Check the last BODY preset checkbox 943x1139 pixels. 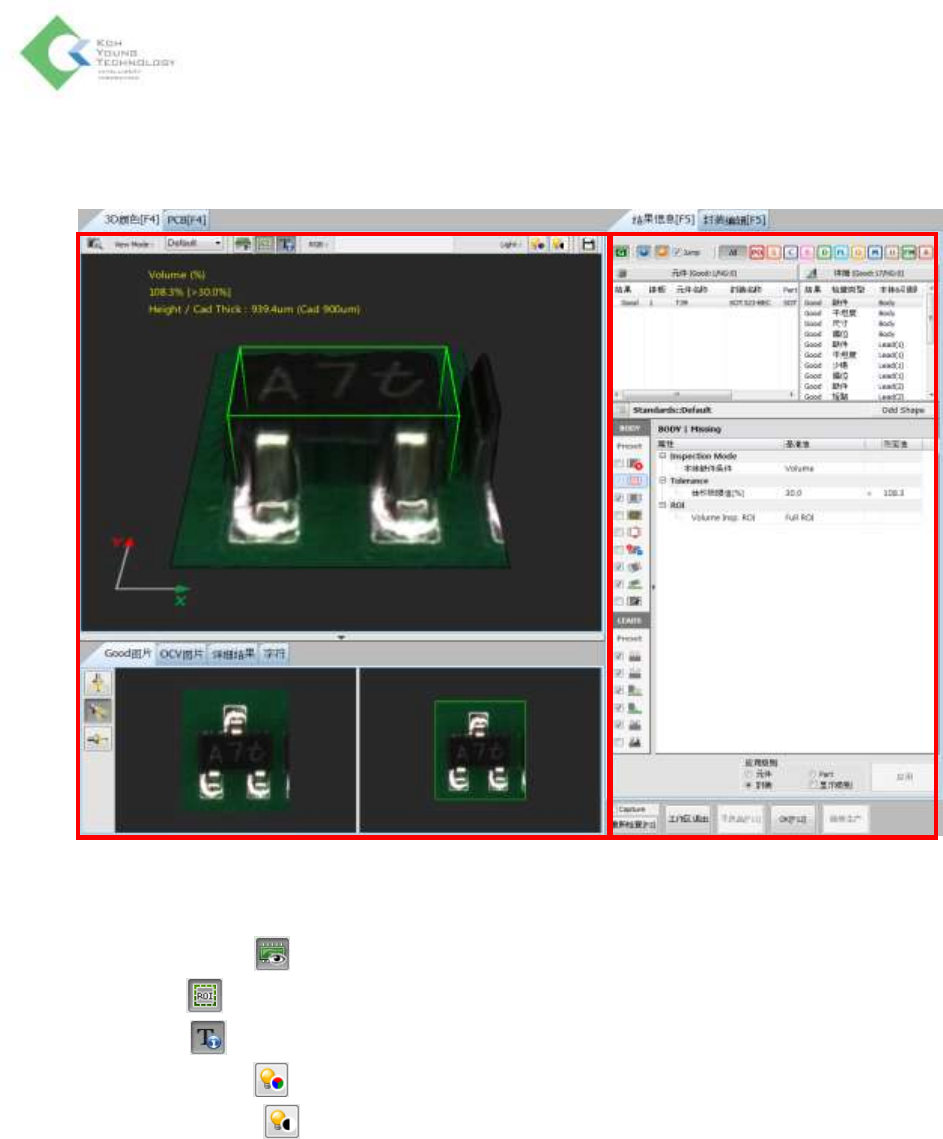(619, 601)
